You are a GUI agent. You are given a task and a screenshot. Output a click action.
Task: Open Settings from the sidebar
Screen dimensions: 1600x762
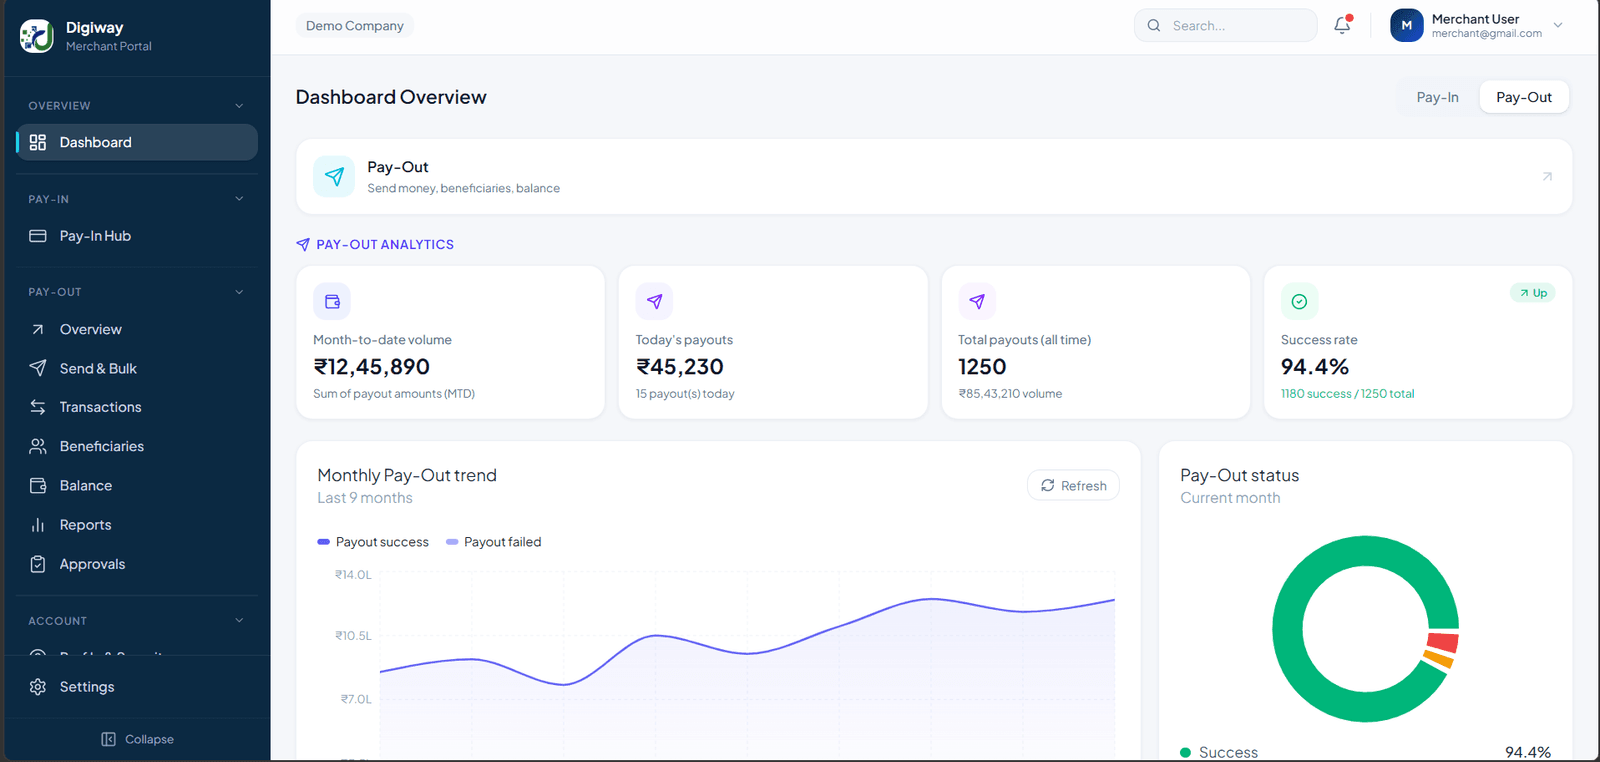click(x=137, y=687)
